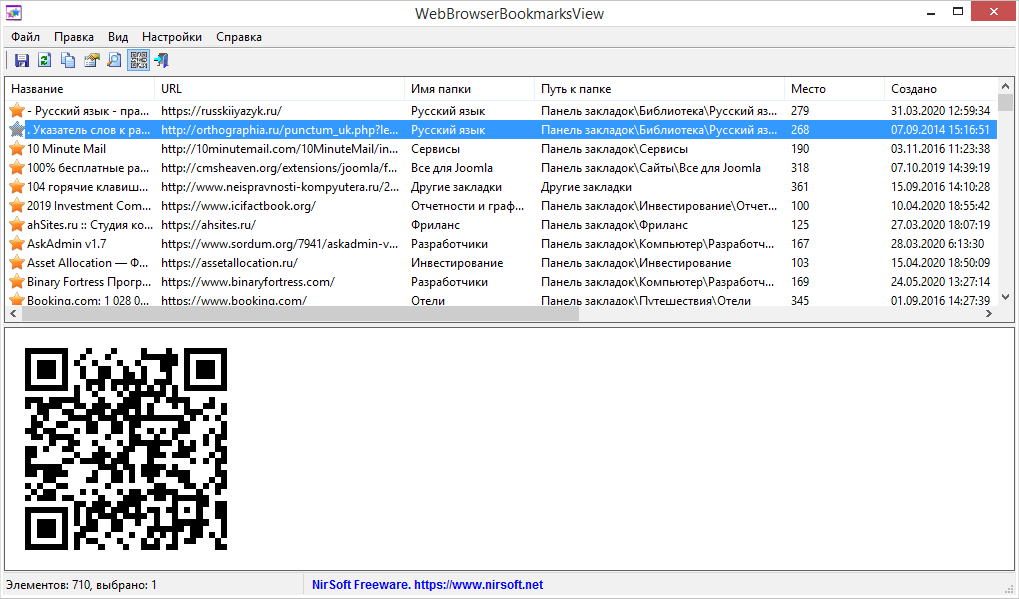1019x599 pixels.
Task: Click the 'Отели' folder name cell
Action: [x=428, y=301]
